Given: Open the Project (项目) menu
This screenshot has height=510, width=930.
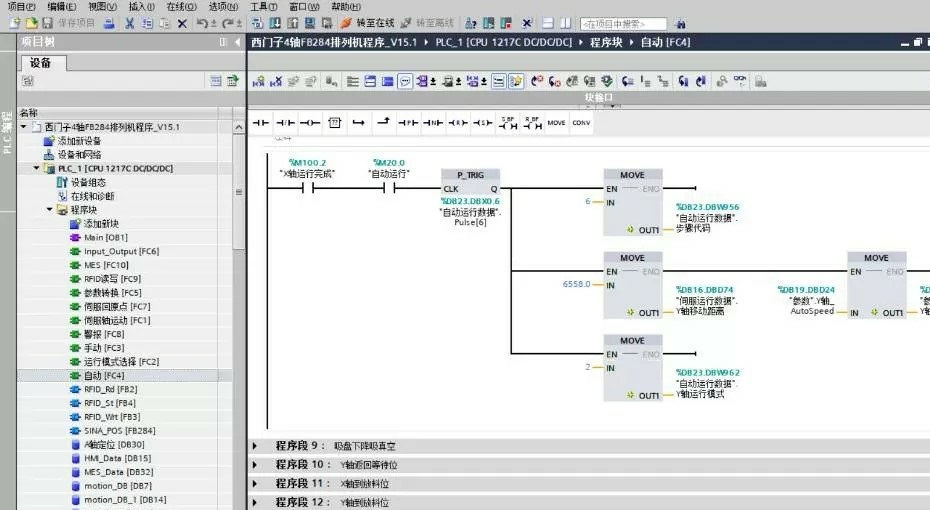Looking at the screenshot, I should (21, 7).
